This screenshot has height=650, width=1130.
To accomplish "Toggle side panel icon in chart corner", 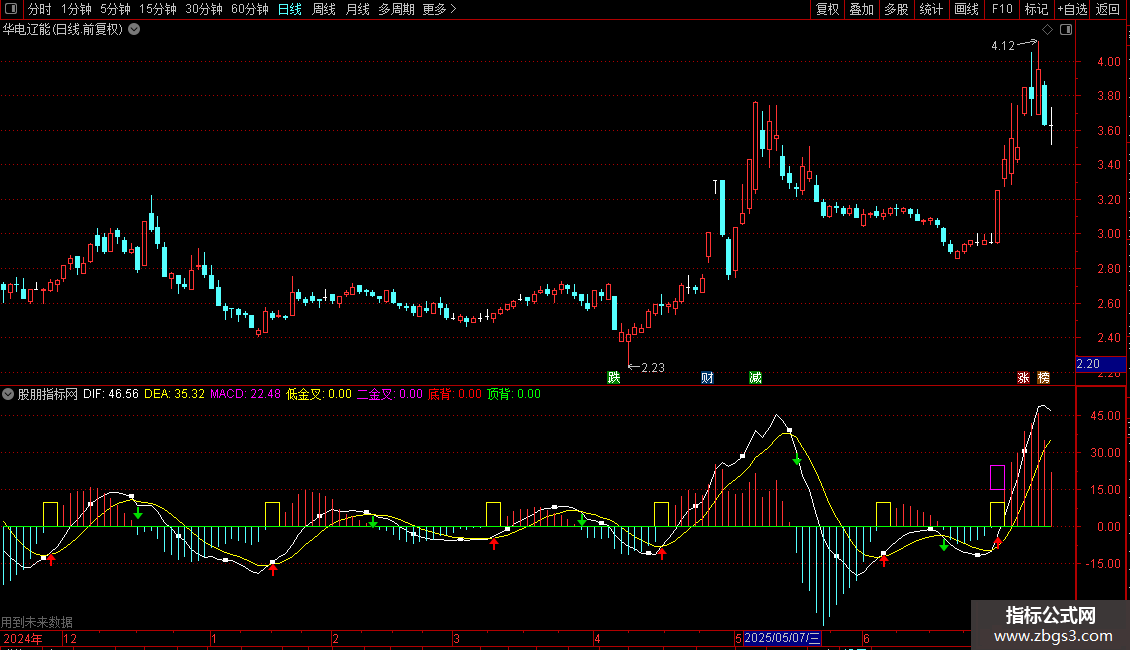I will [x=1066, y=30].
